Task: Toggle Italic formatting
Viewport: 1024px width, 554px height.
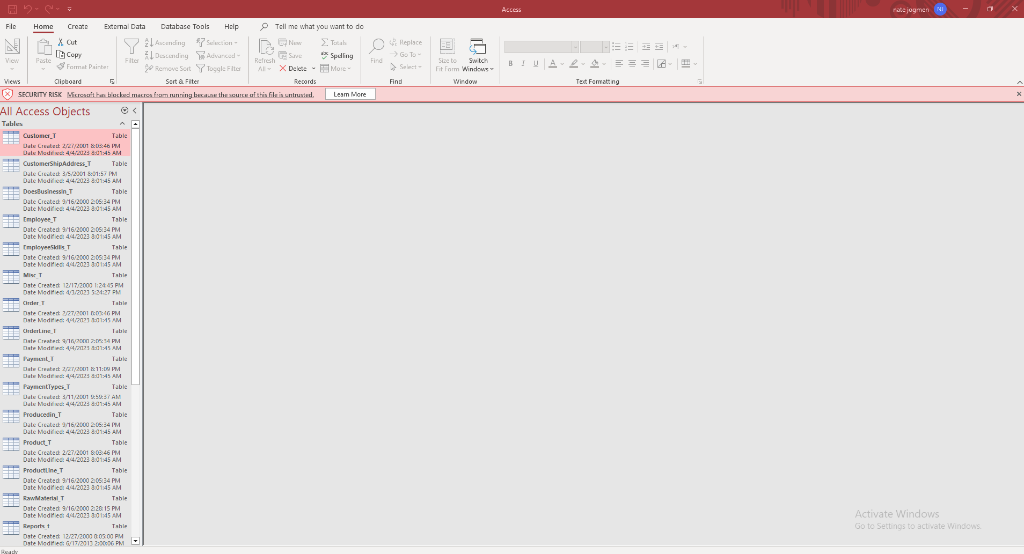Action: coord(523,63)
